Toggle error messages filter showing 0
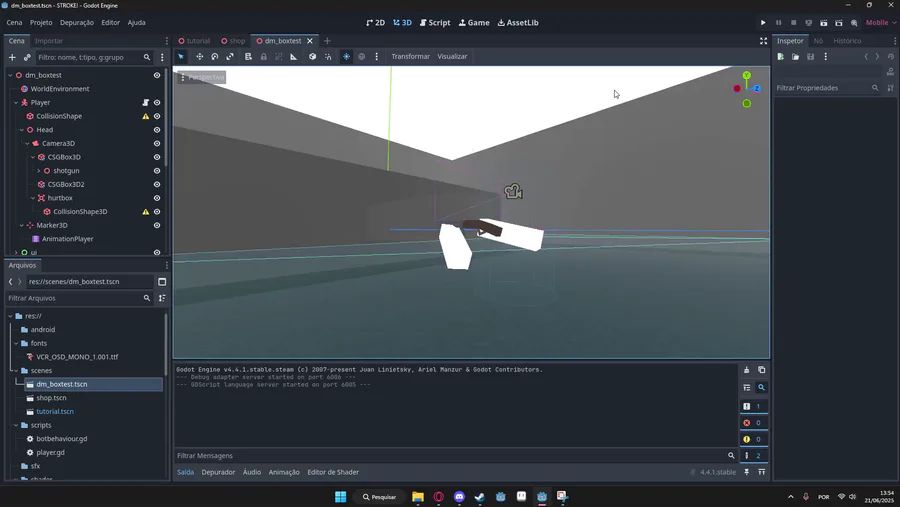900x507 pixels. (754, 423)
